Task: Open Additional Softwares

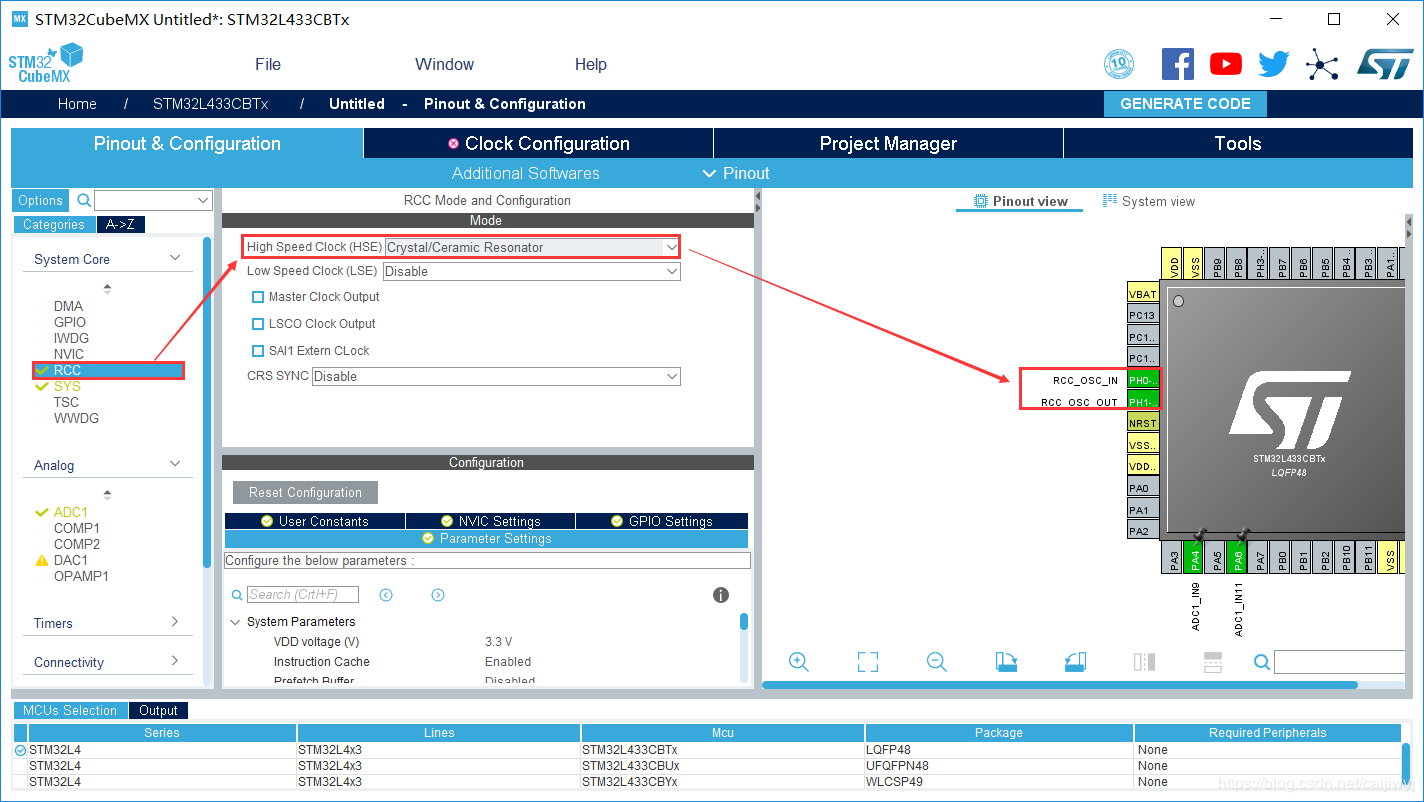Action: pos(525,173)
